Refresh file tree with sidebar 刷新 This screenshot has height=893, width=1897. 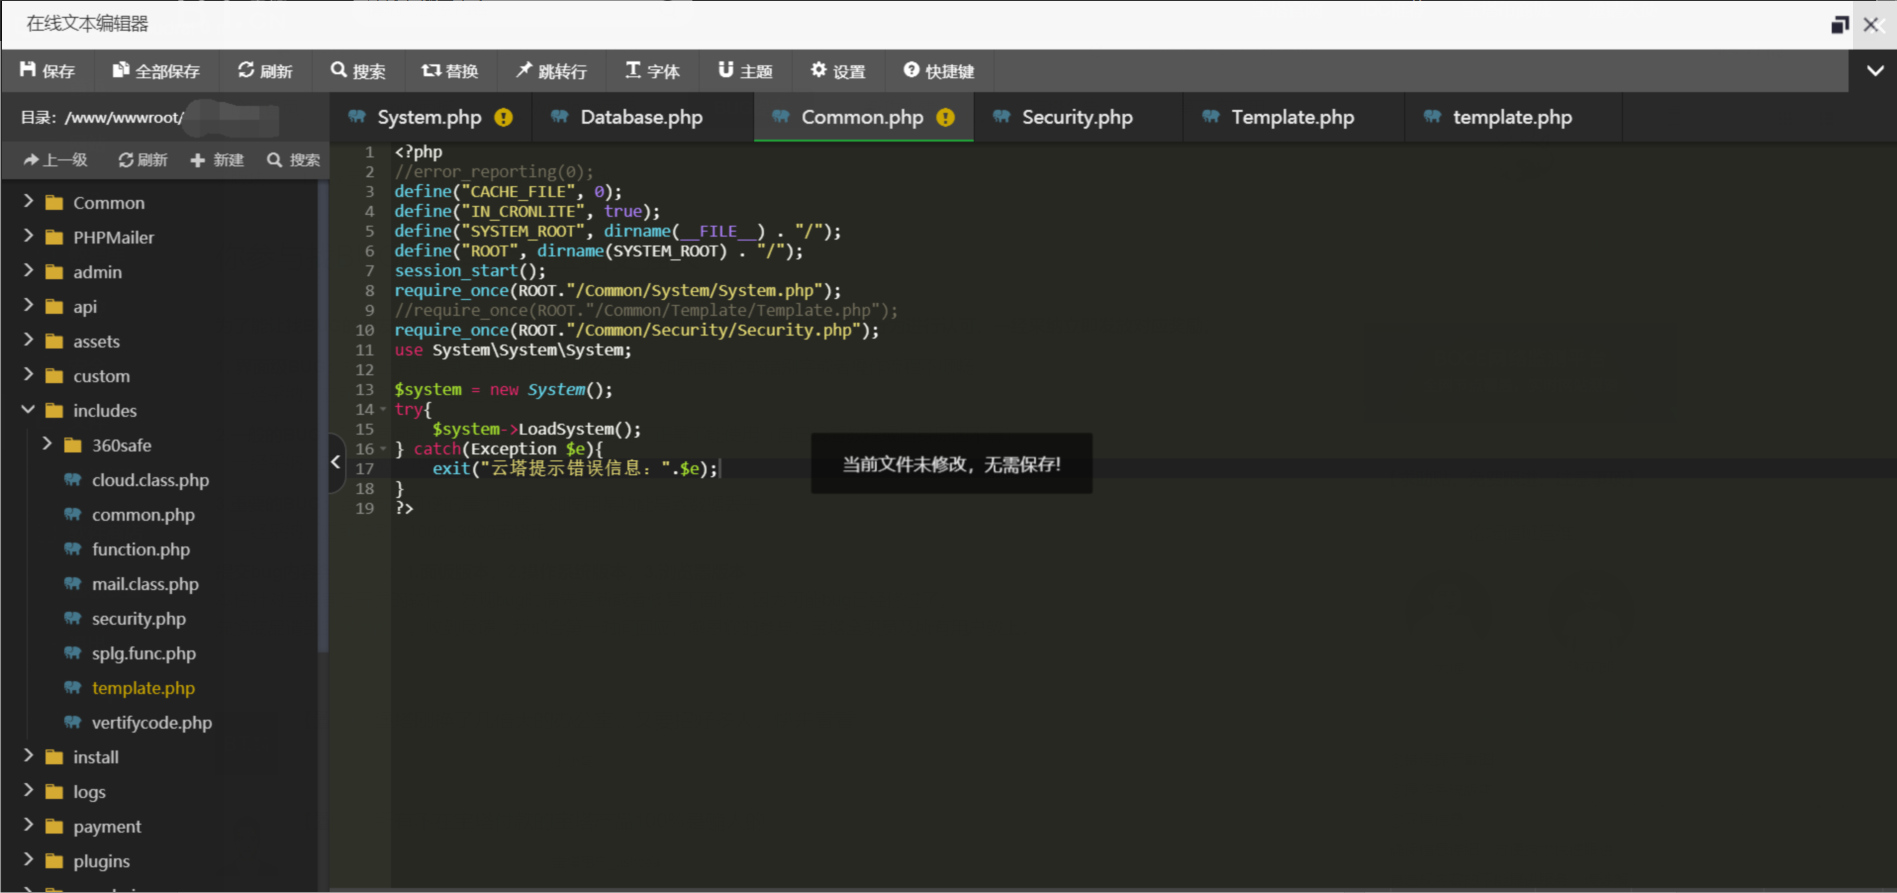(143, 160)
